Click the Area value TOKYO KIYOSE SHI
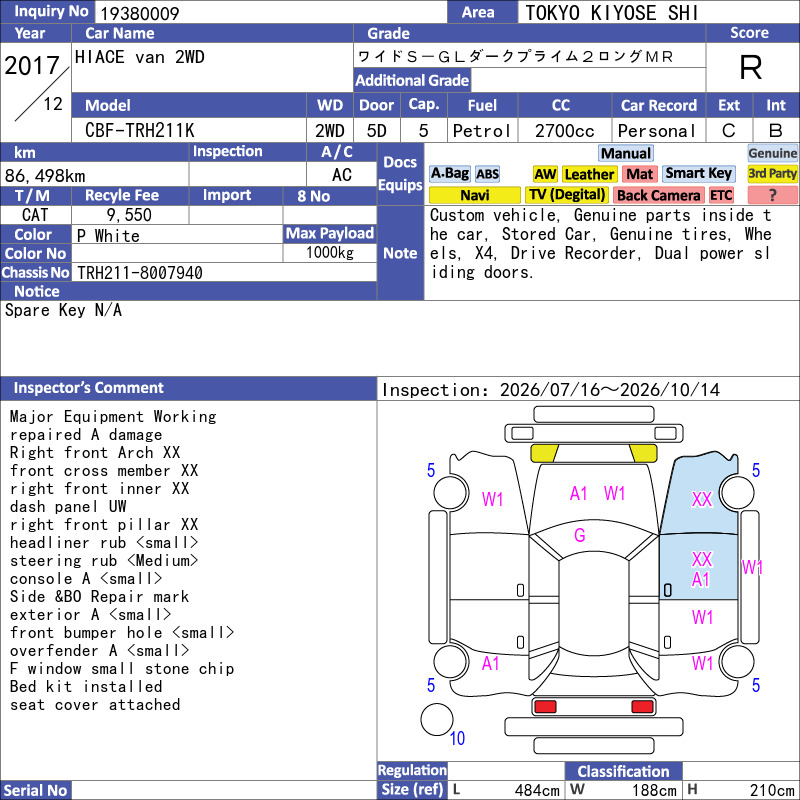800x800 pixels. point(611,13)
